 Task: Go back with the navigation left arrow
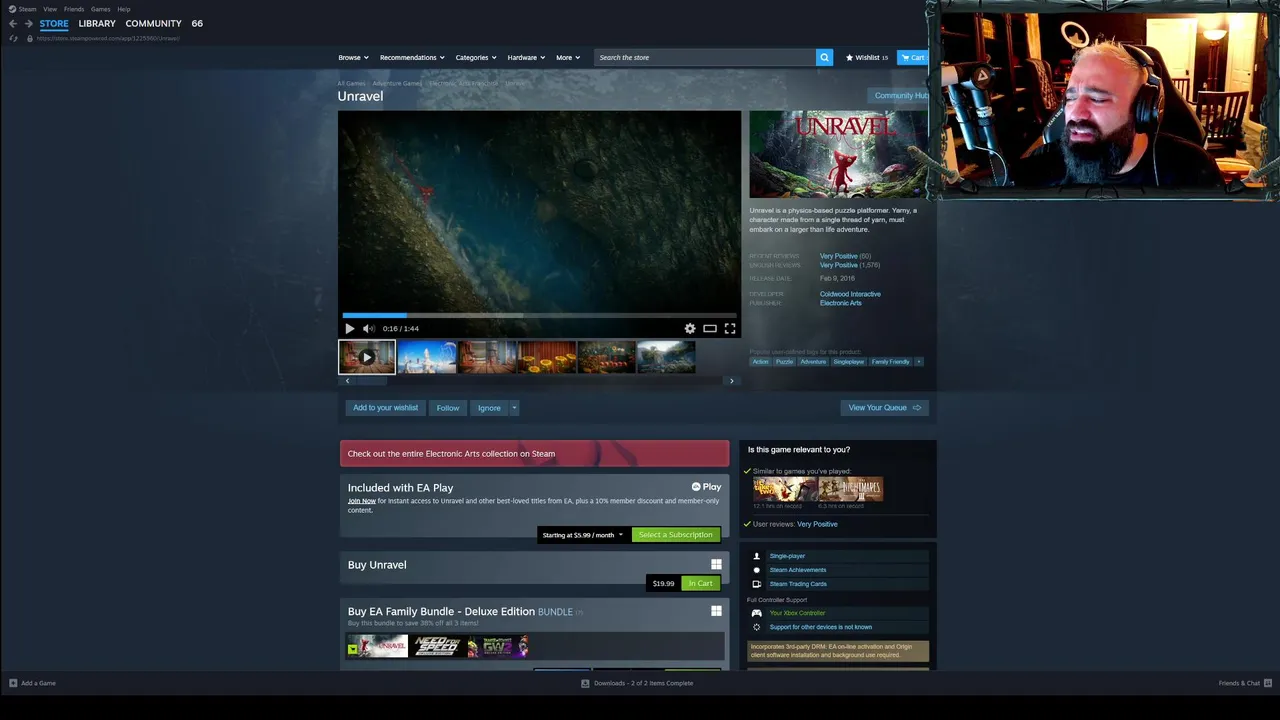pyautogui.click(x=13, y=23)
